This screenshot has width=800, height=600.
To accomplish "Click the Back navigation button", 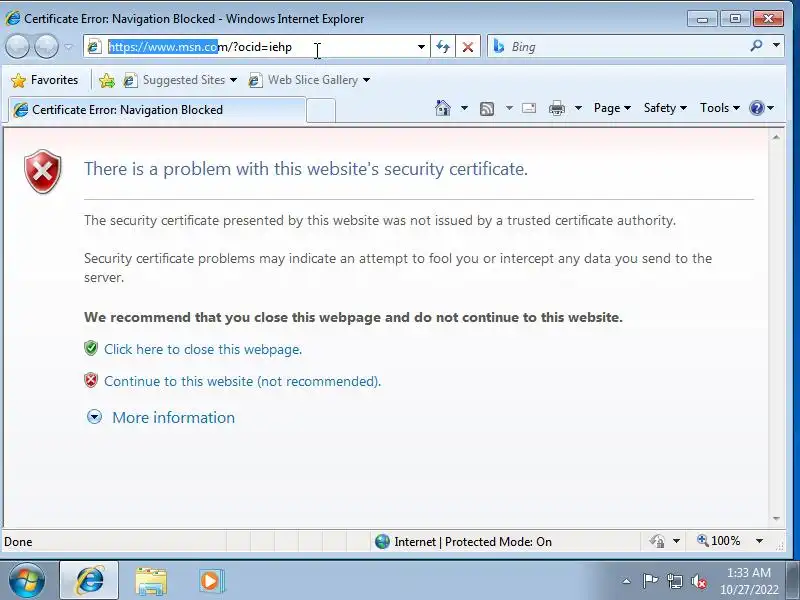I will [x=17, y=47].
